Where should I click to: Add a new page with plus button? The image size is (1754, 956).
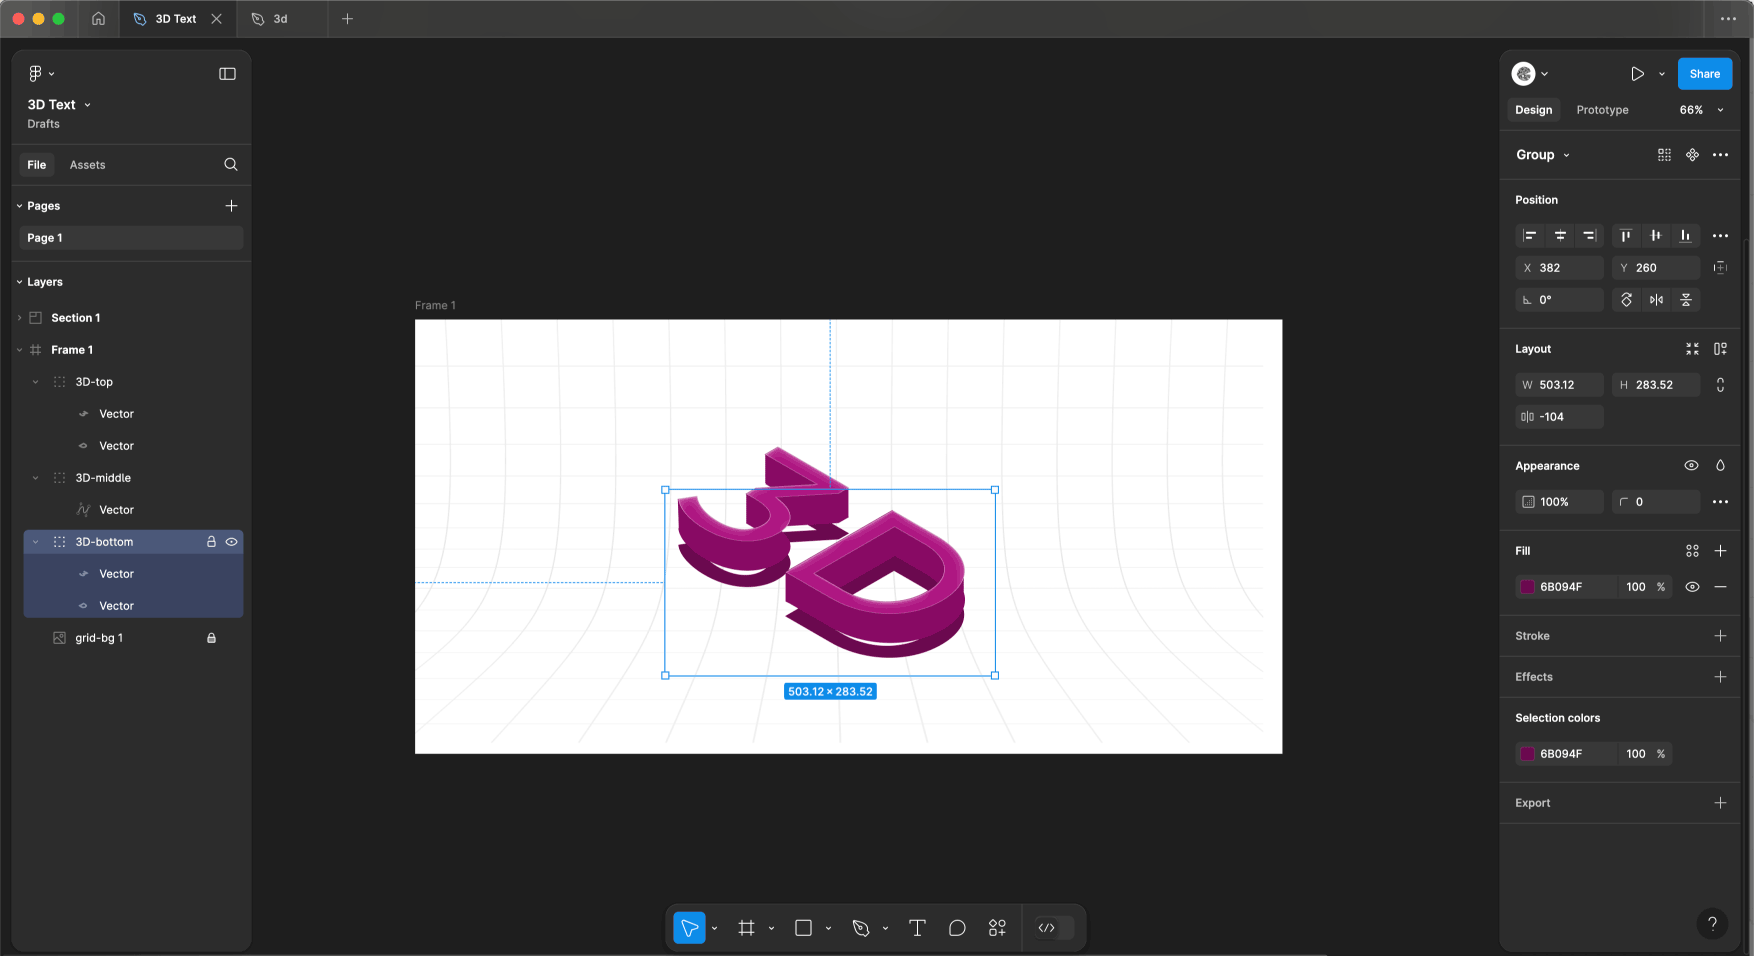pyautogui.click(x=231, y=206)
